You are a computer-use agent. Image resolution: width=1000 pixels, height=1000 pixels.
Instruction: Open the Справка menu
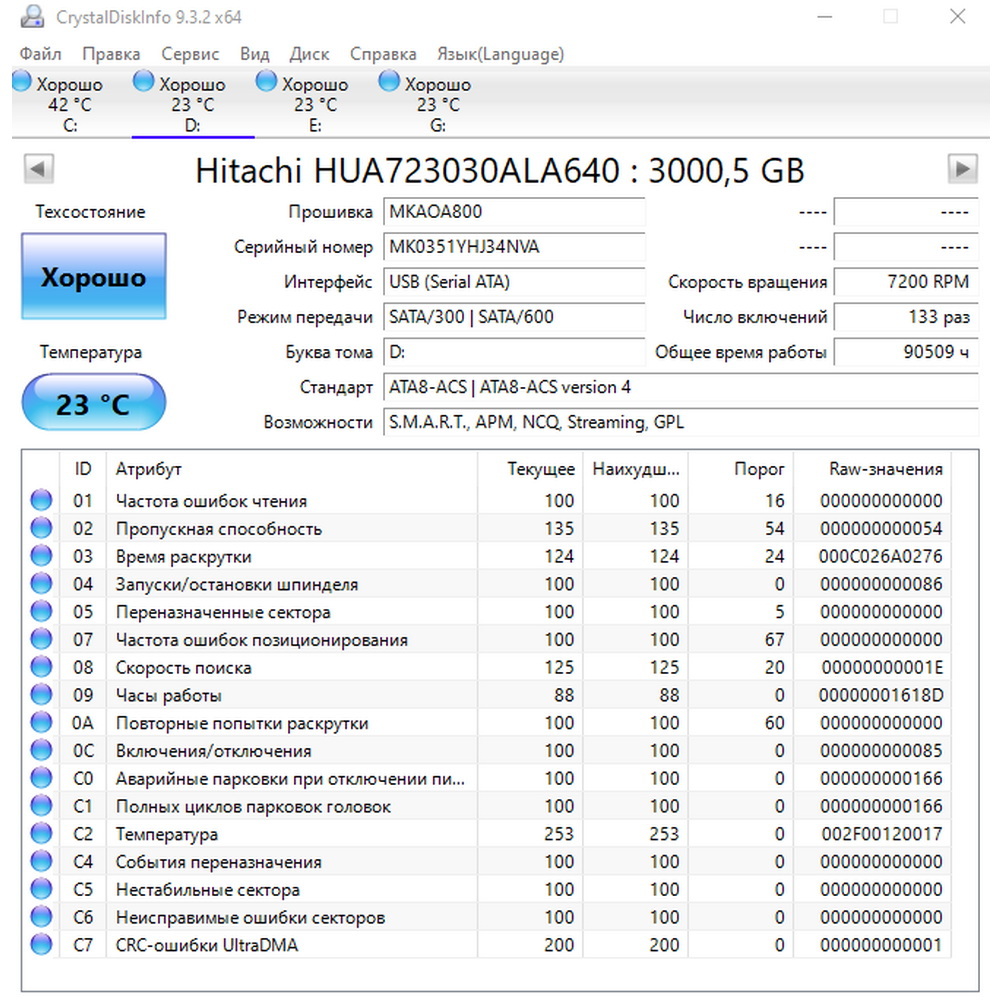[x=383, y=54]
